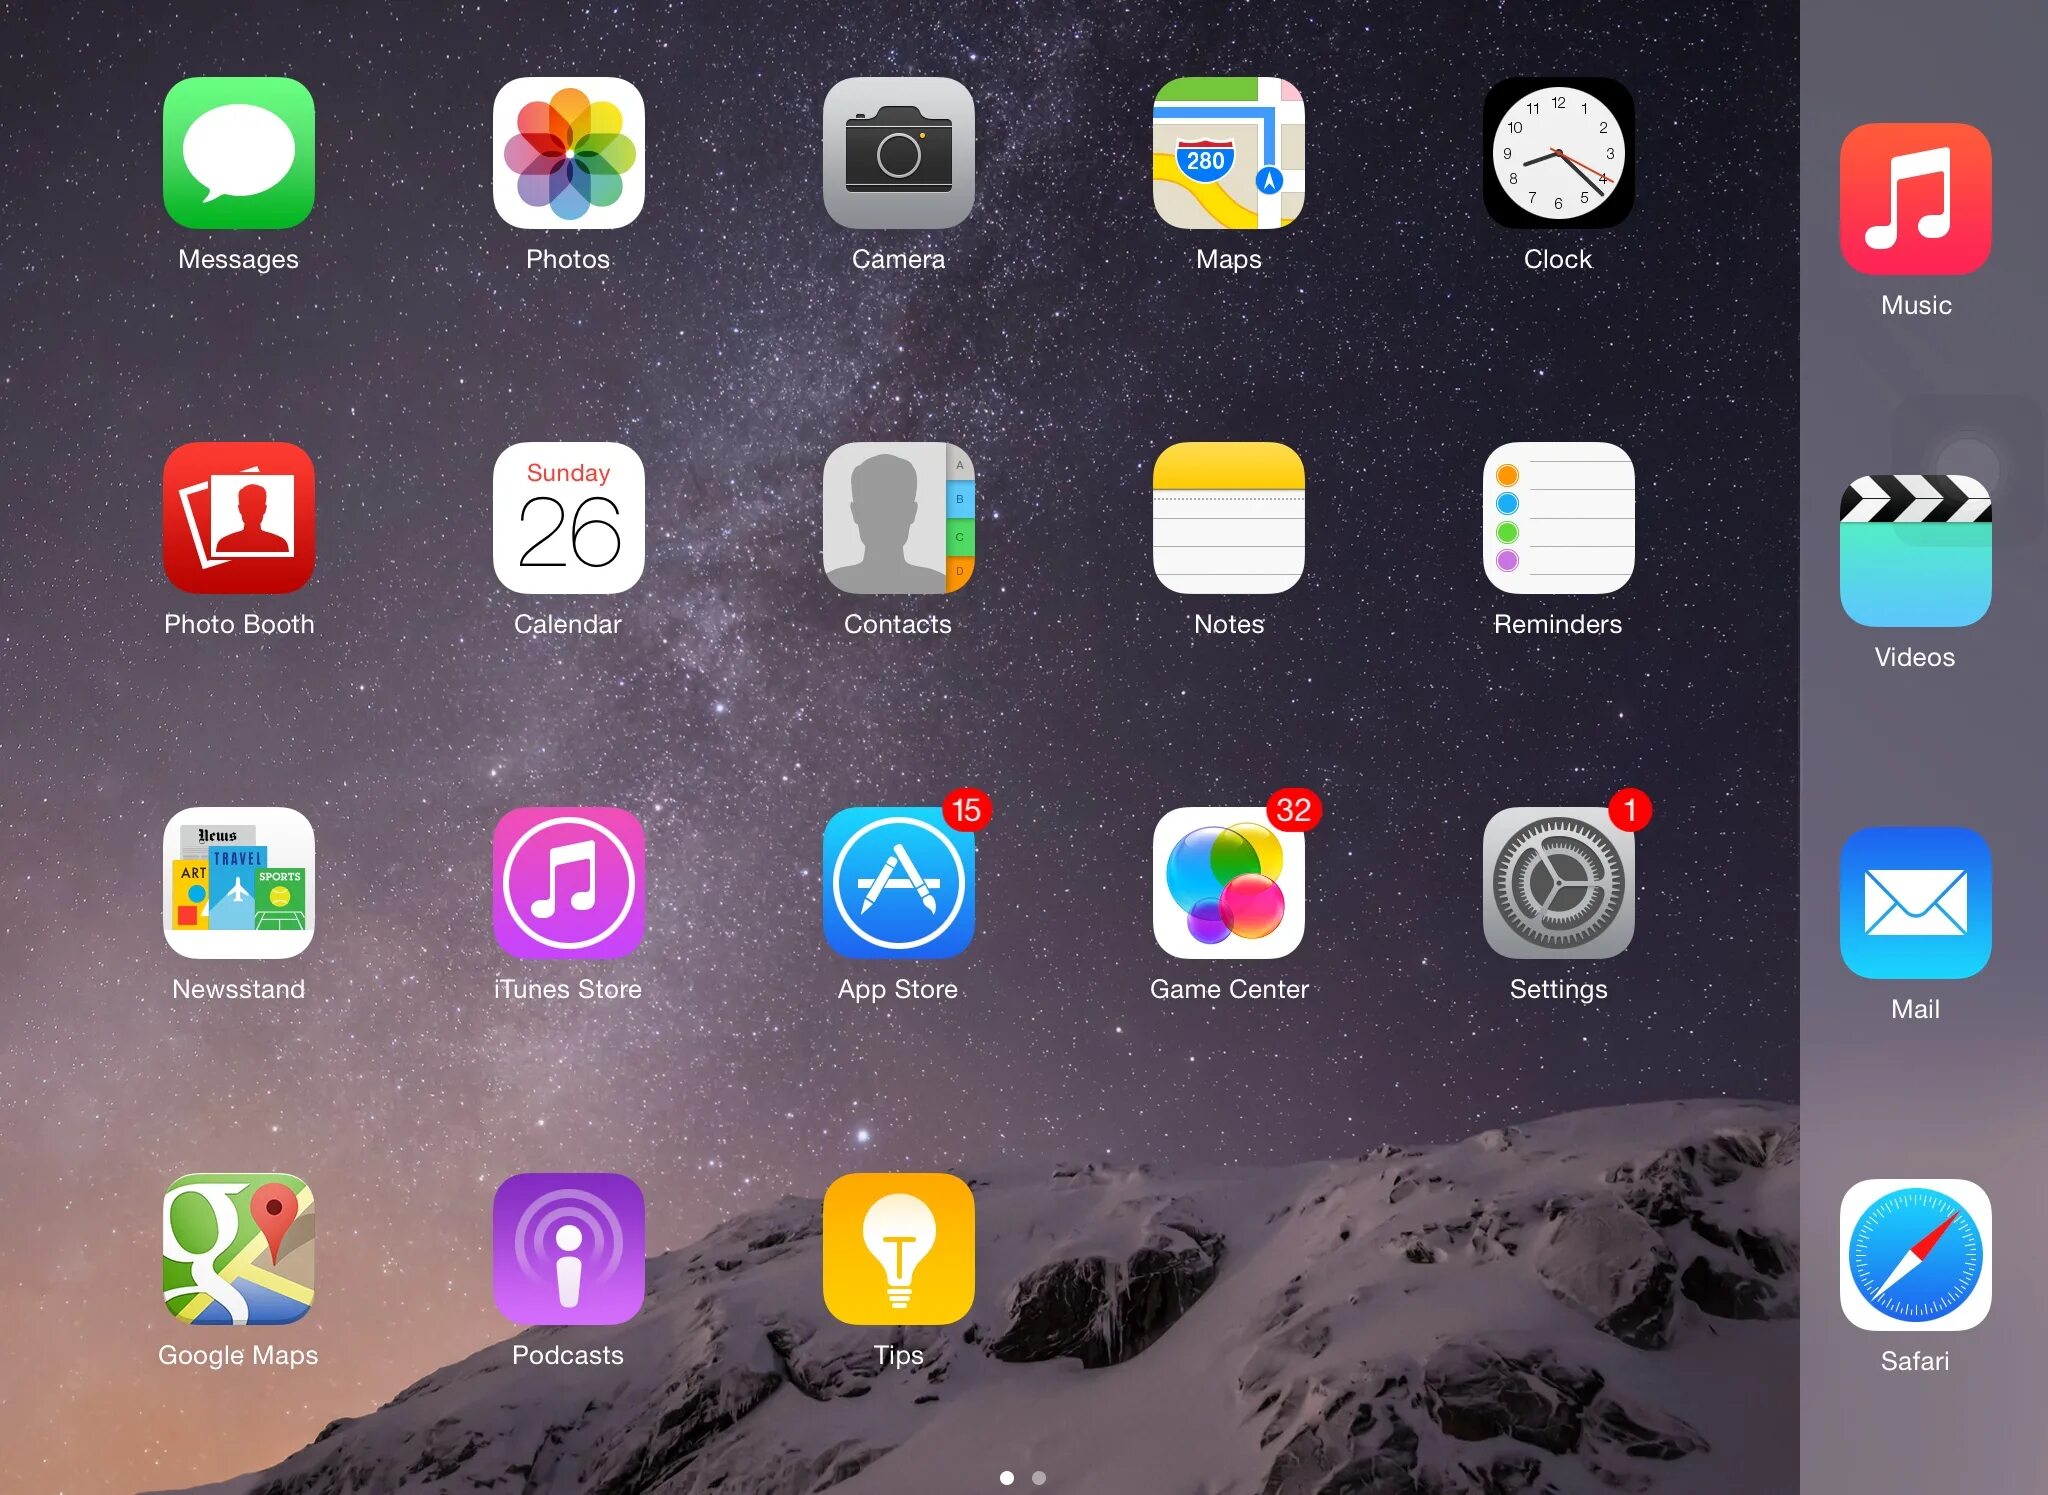Open Calendar showing Sunday 26
The width and height of the screenshot is (2048, 1495).
point(568,518)
